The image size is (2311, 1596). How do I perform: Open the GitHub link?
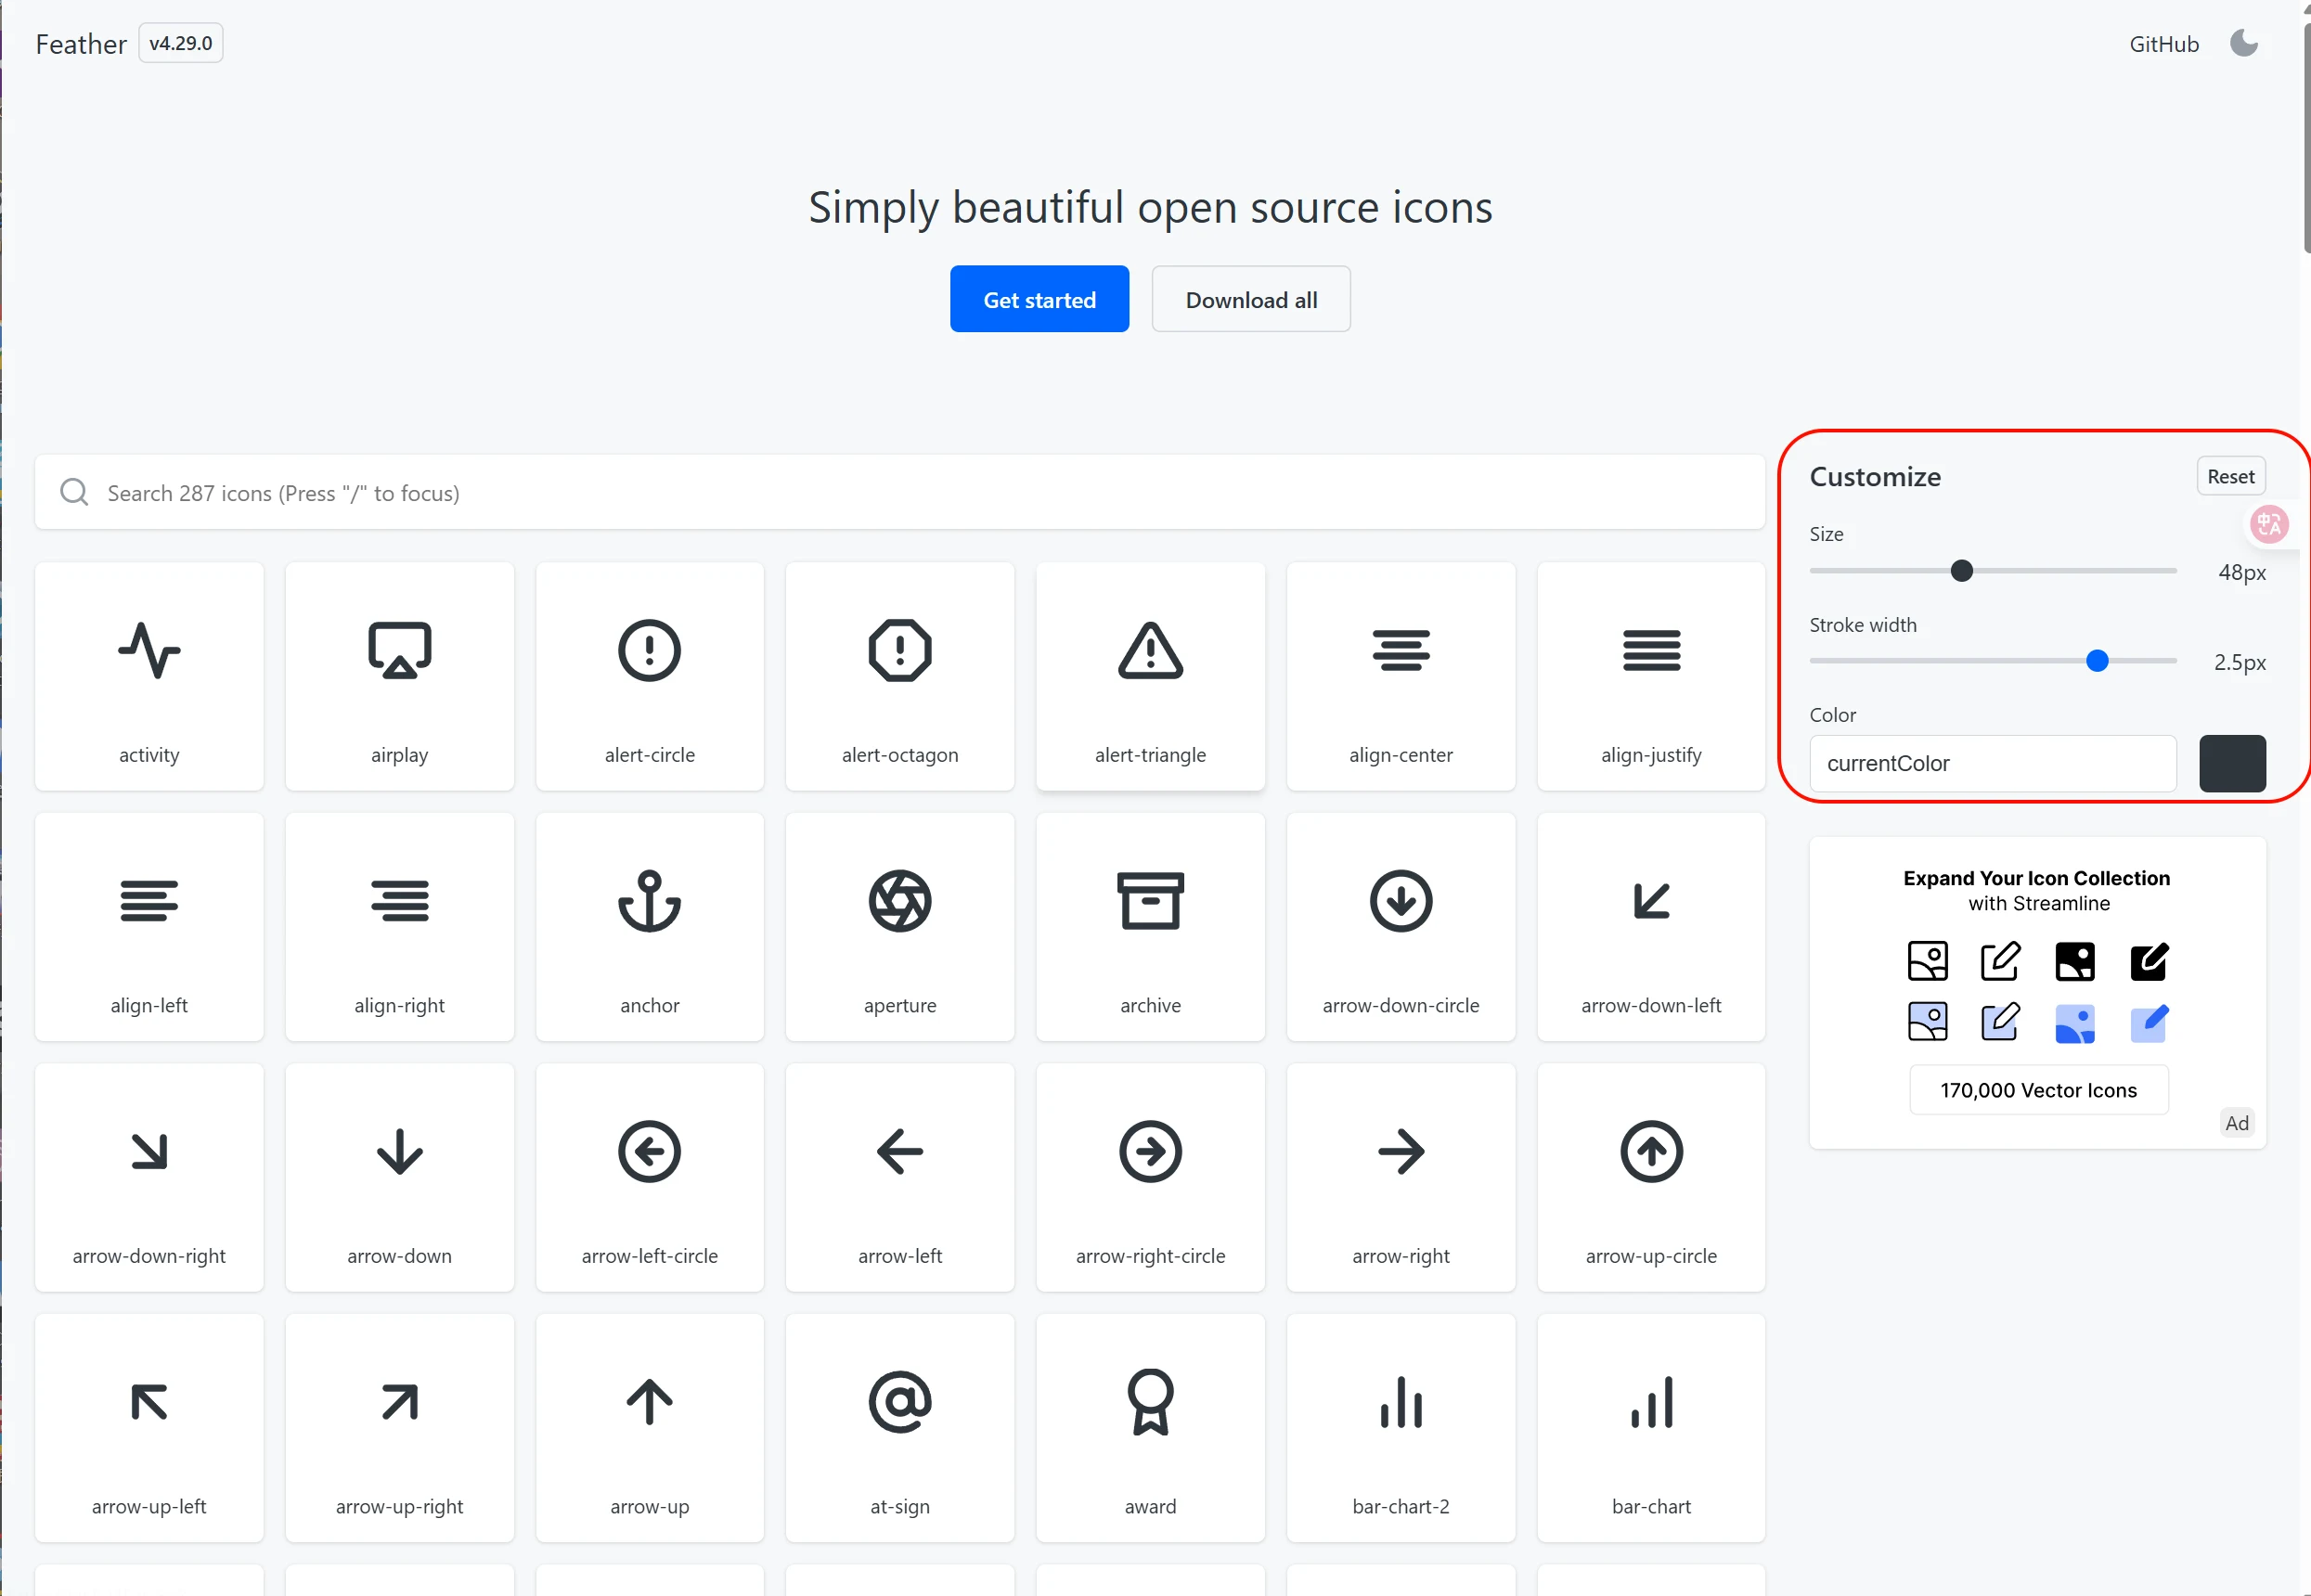tap(2164, 43)
